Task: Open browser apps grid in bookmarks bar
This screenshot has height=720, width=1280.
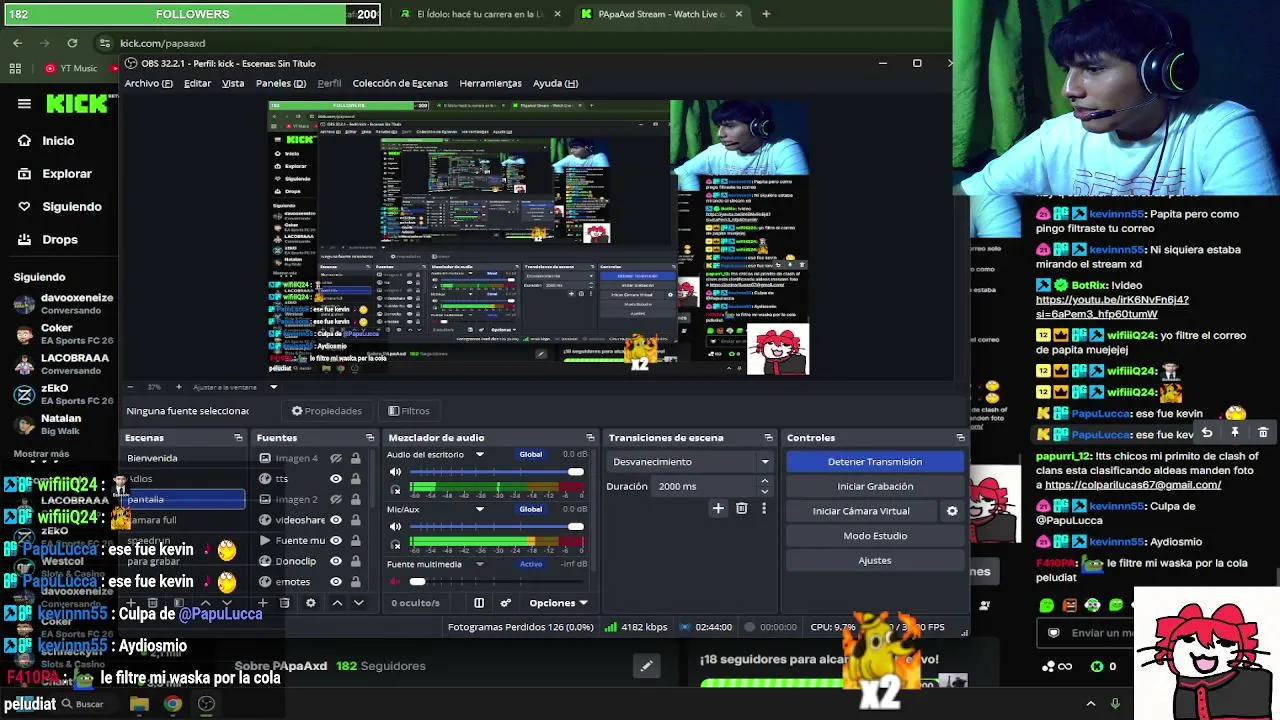Action: [x=15, y=68]
